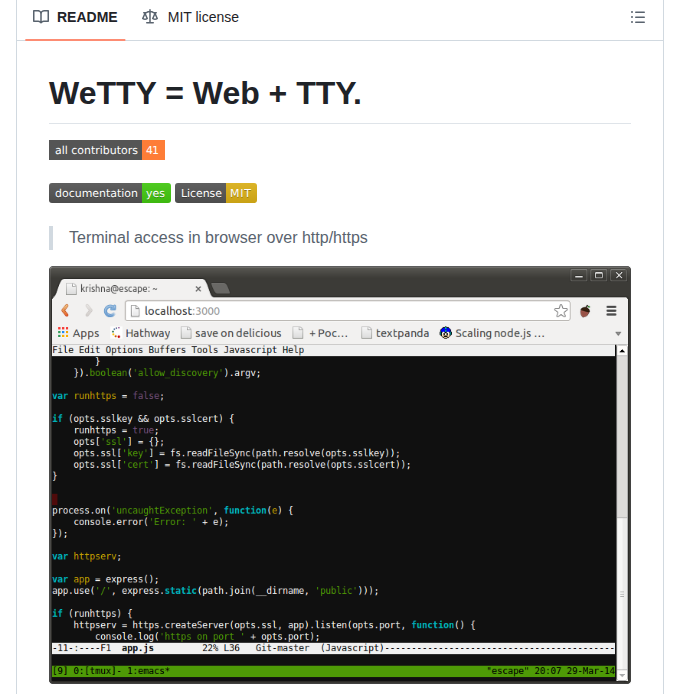The width and height of the screenshot is (680, 694).
Task: Click the 22% L36 position indicator
Action: tap(221, 648)
